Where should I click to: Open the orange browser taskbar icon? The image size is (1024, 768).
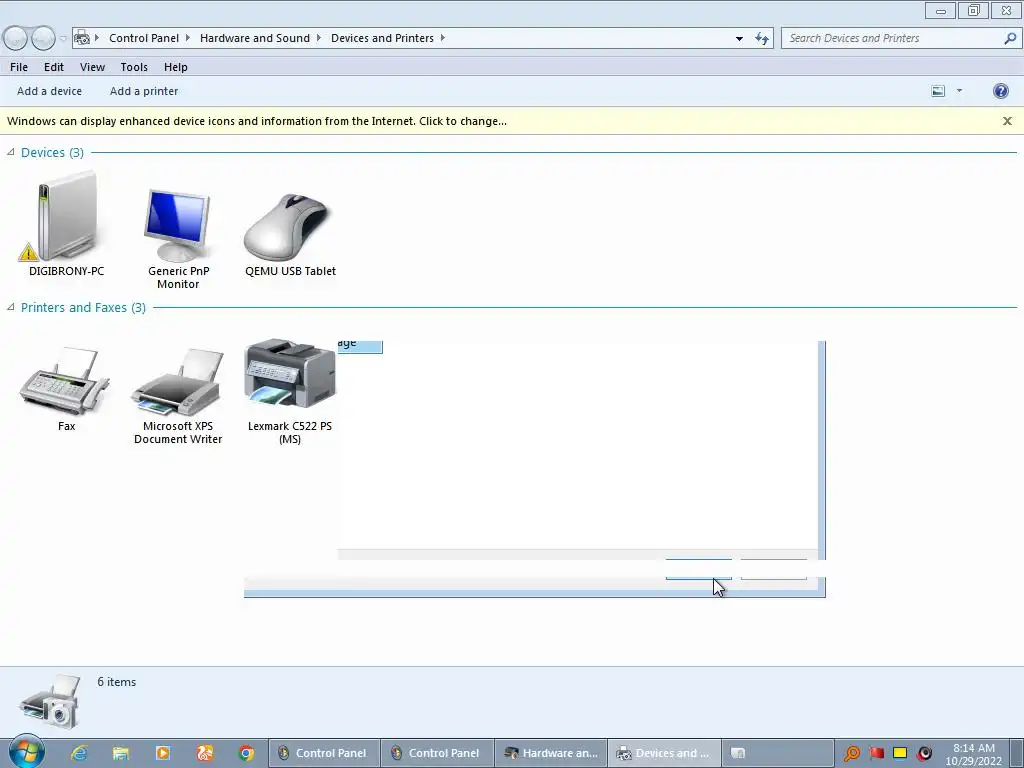pyautogui.click(x=204, y=753)
